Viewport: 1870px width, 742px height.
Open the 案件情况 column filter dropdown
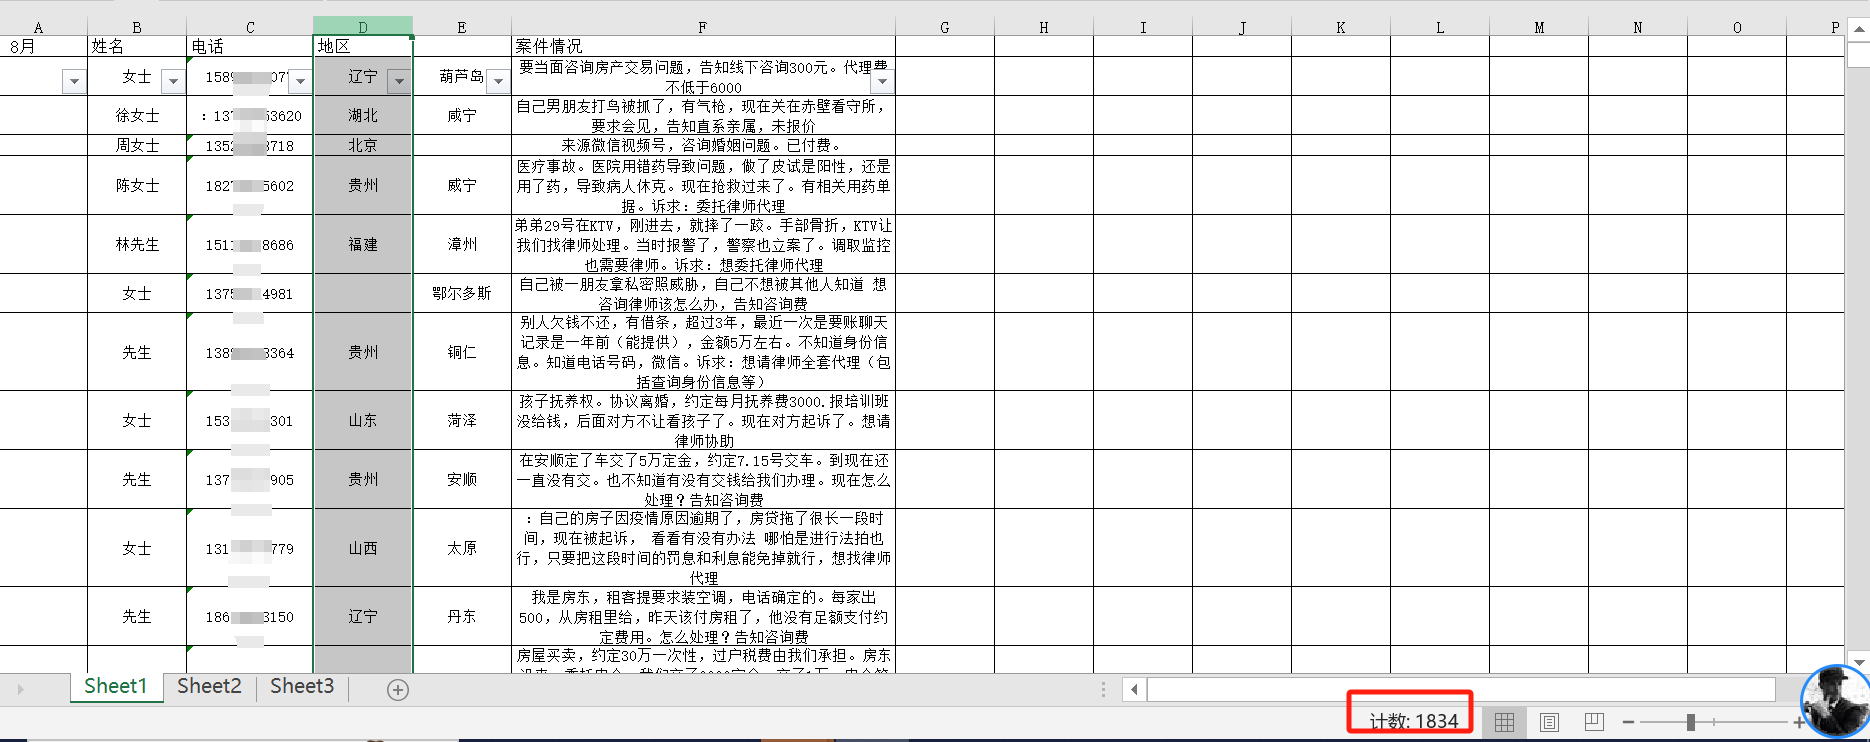(x=882, y=82)
